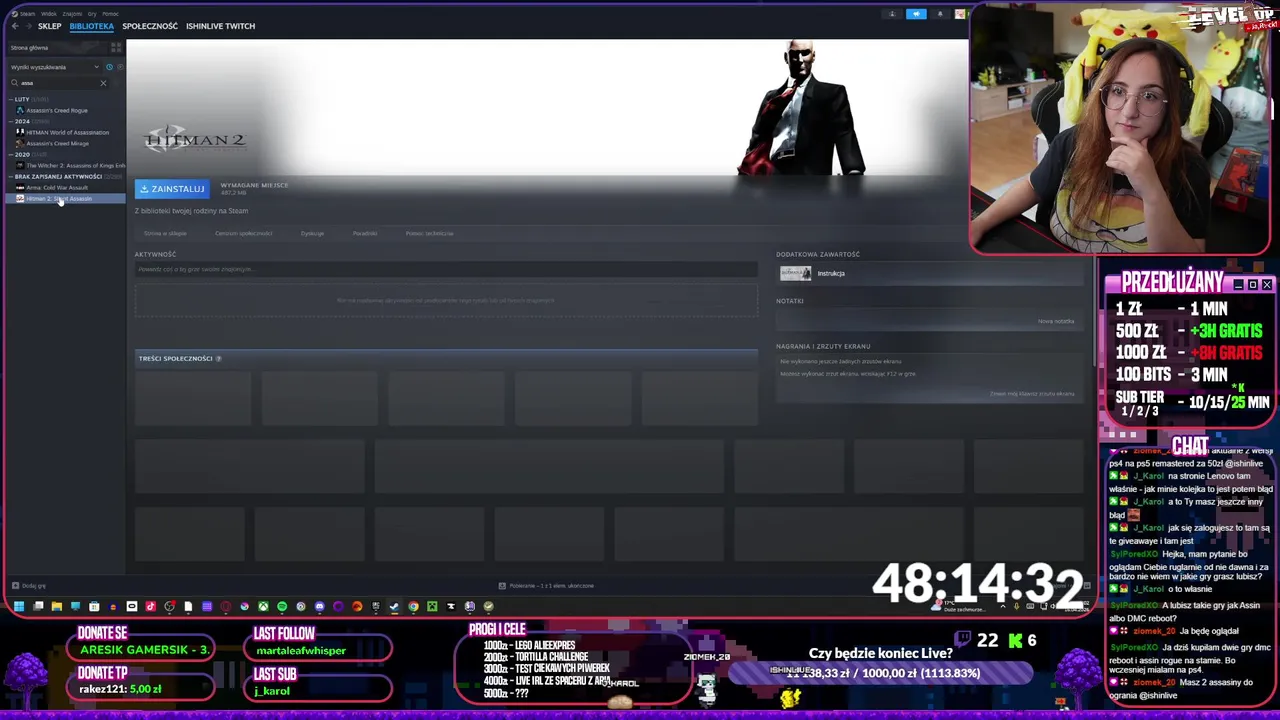Open Spotify from the taskbar
The image size is (1280, 720).
point(282,606)
